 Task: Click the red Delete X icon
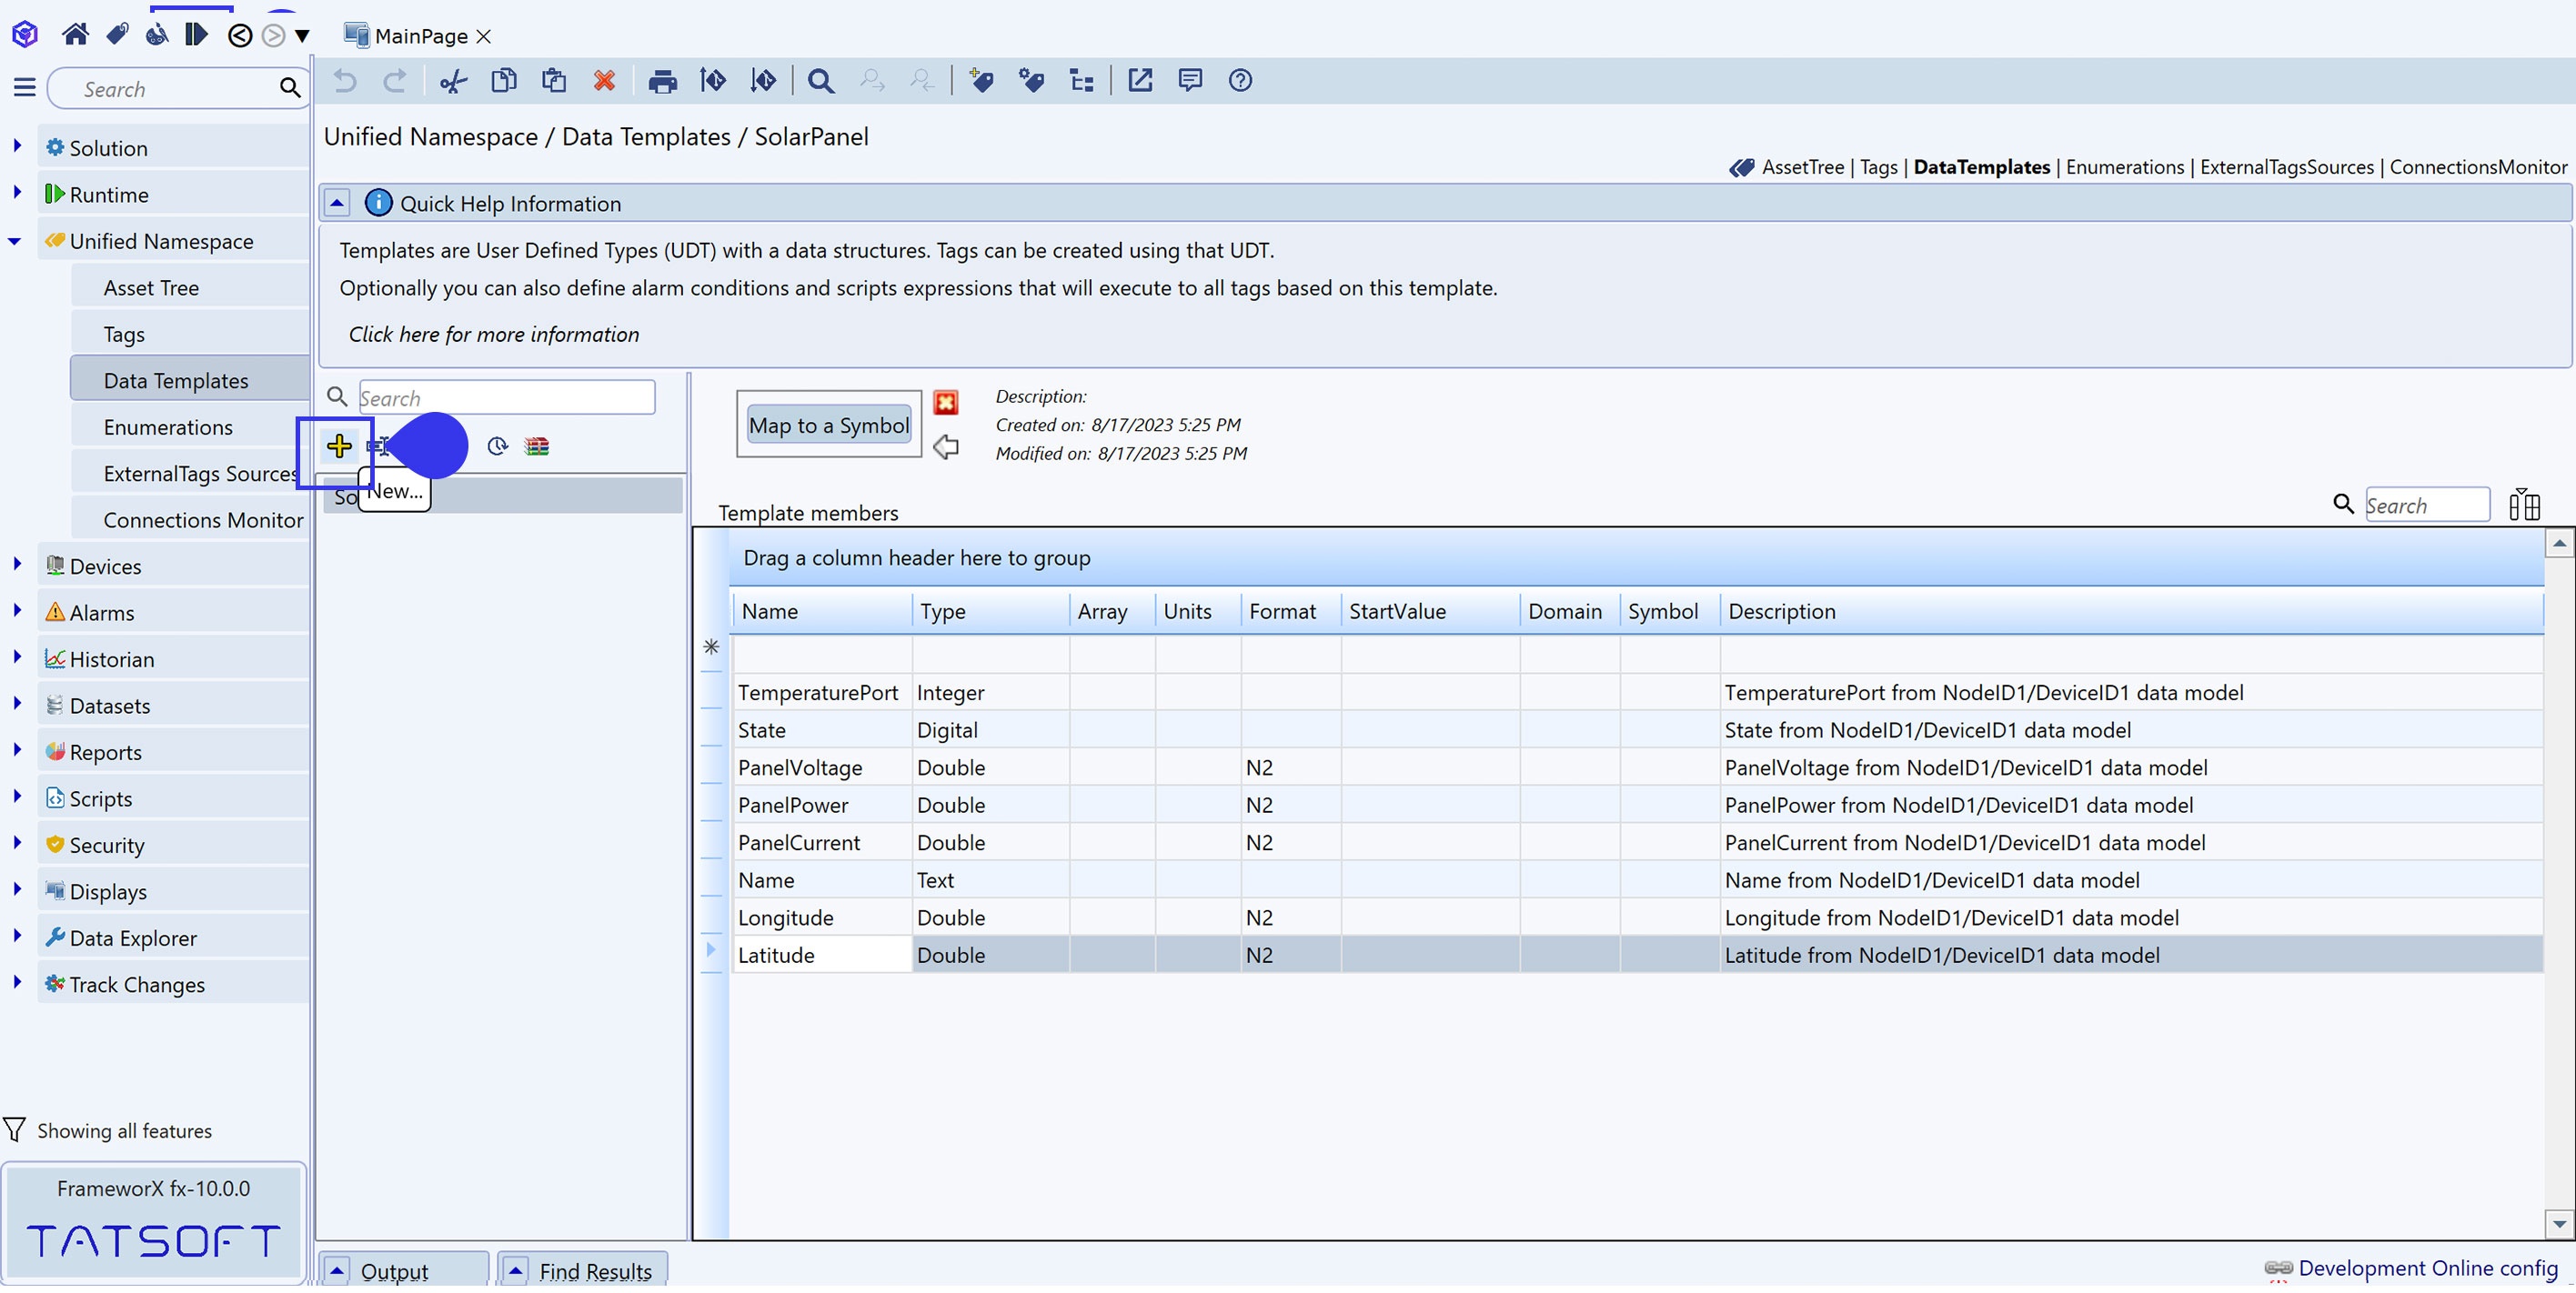click(604, 81)
